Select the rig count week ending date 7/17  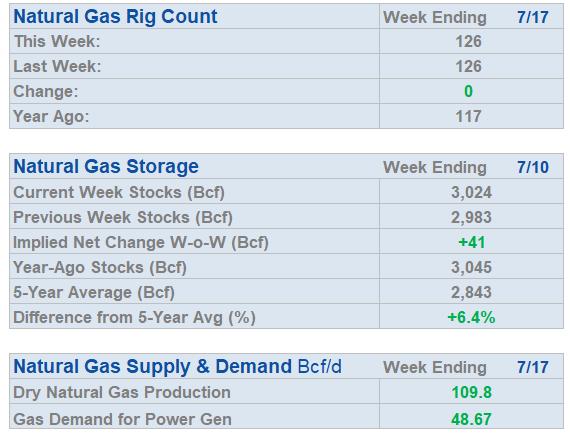(x=533, y=17)
